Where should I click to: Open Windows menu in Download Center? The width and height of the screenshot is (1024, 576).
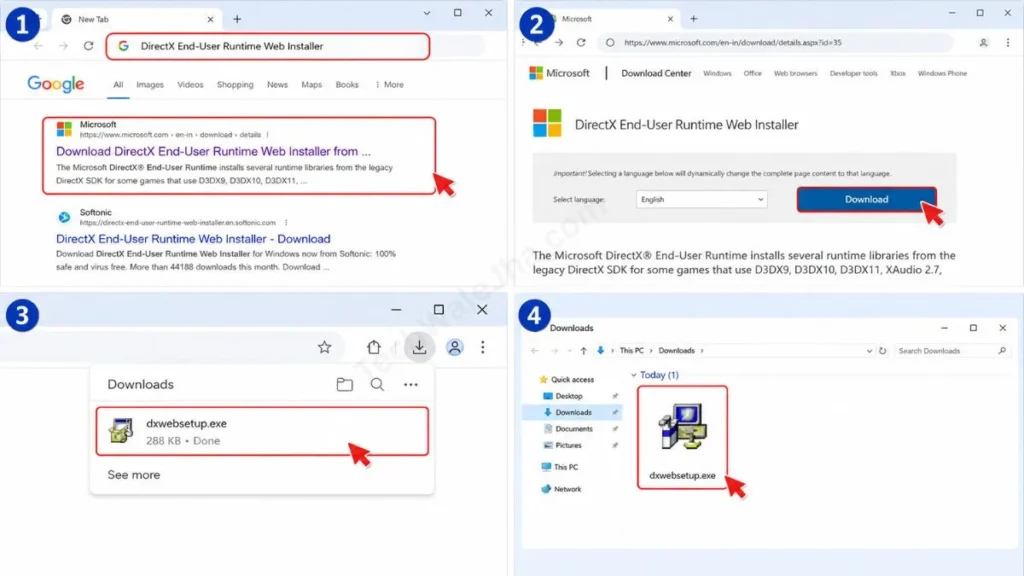point(717,73)
